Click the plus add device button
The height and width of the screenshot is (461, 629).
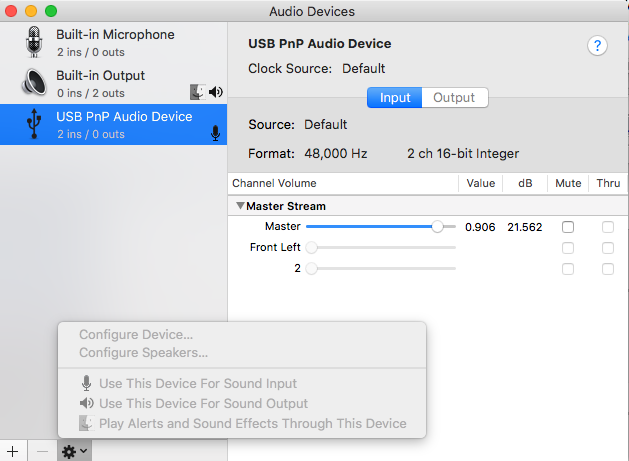click(13, 451)
